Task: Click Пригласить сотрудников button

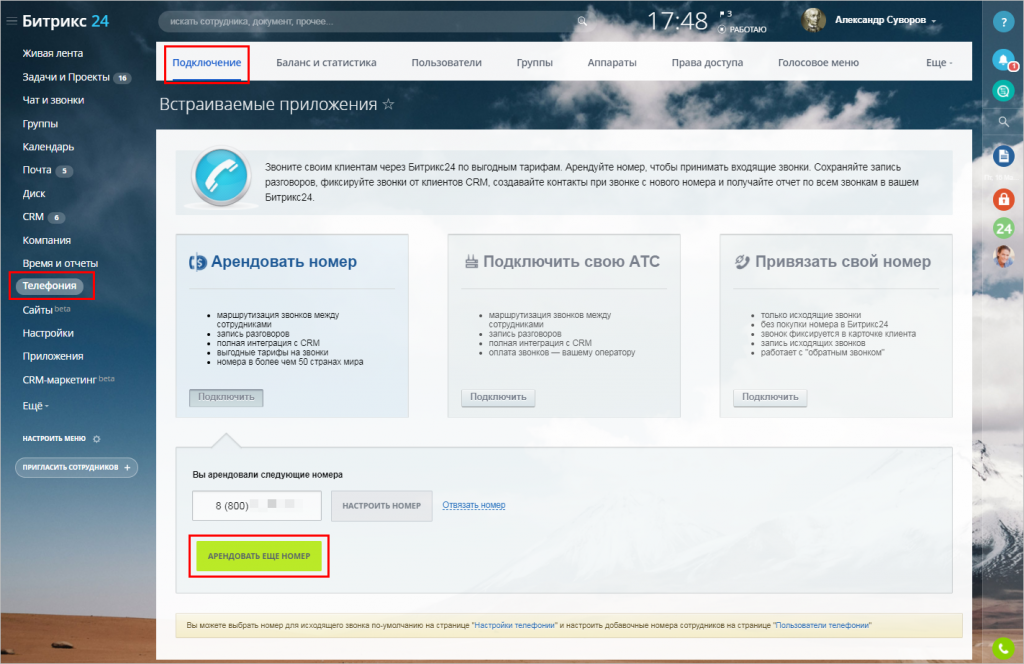Action: tap(76, 467)
